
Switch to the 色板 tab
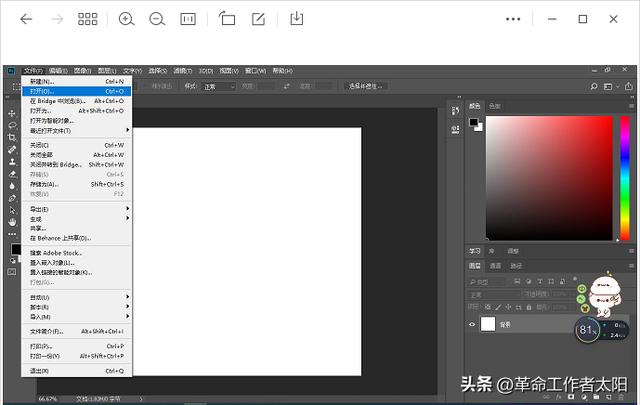495,106
